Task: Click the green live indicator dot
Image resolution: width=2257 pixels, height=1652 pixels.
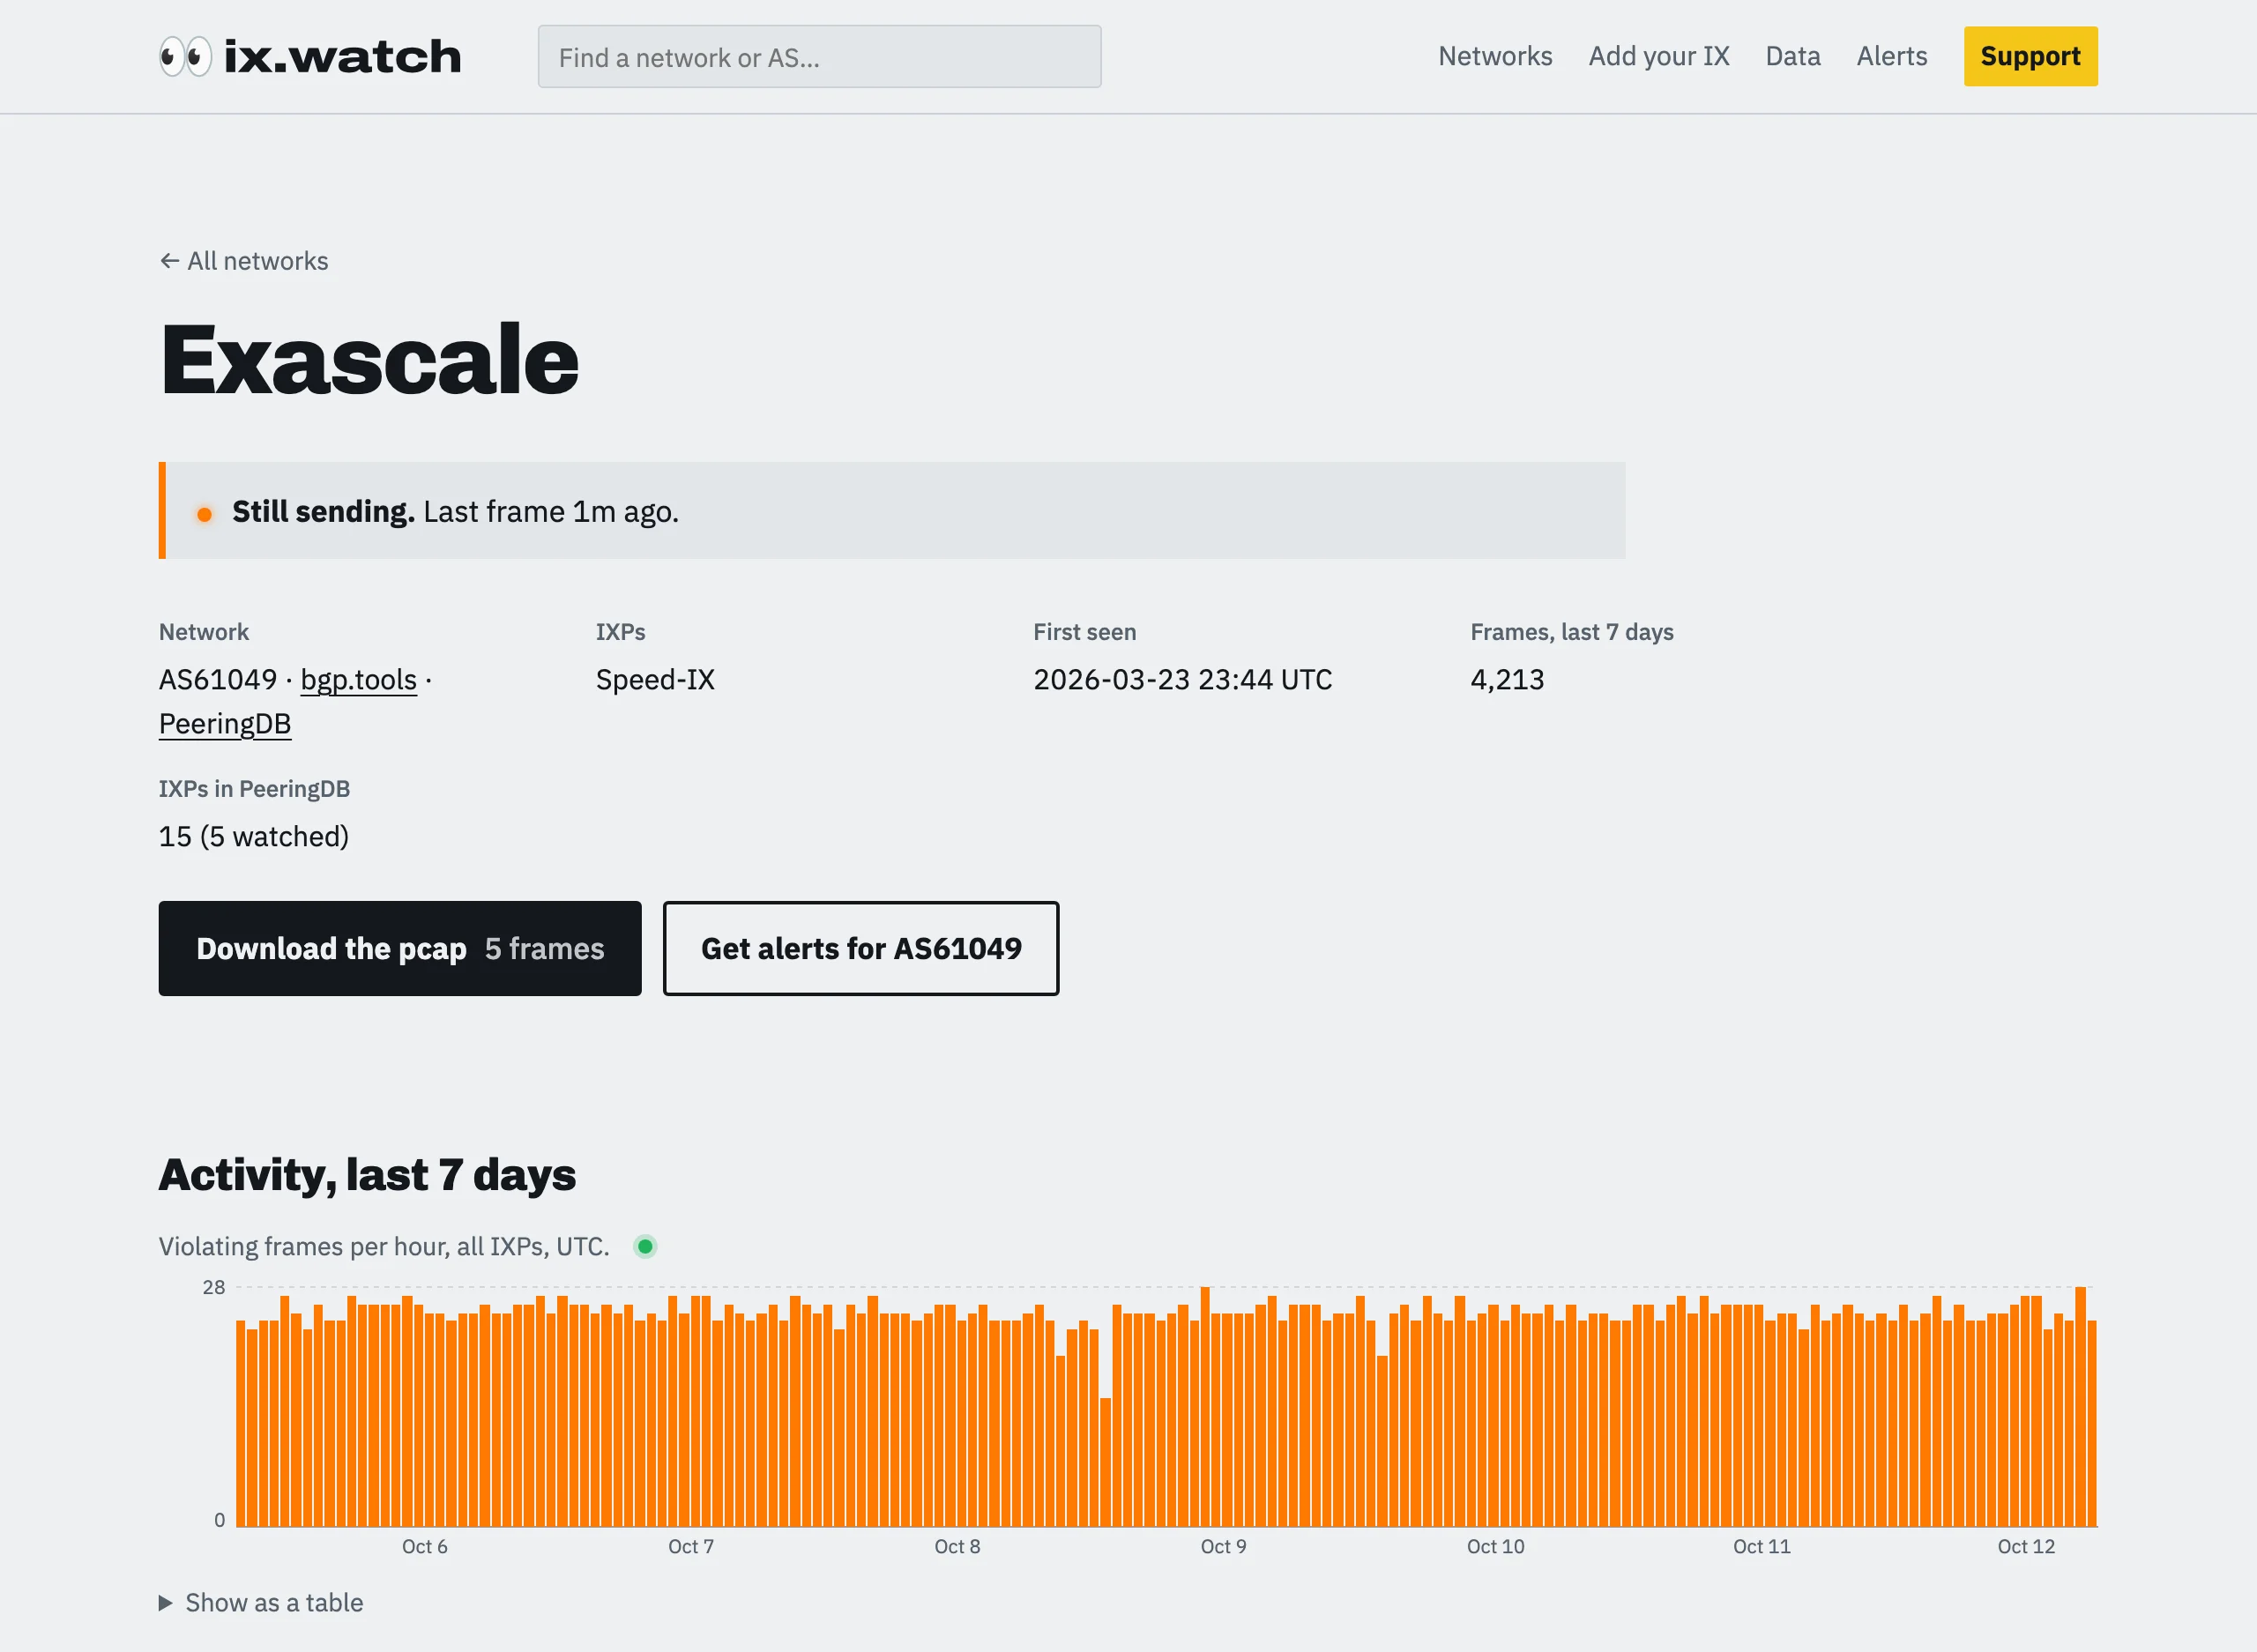Action: tap(645, 1246)
